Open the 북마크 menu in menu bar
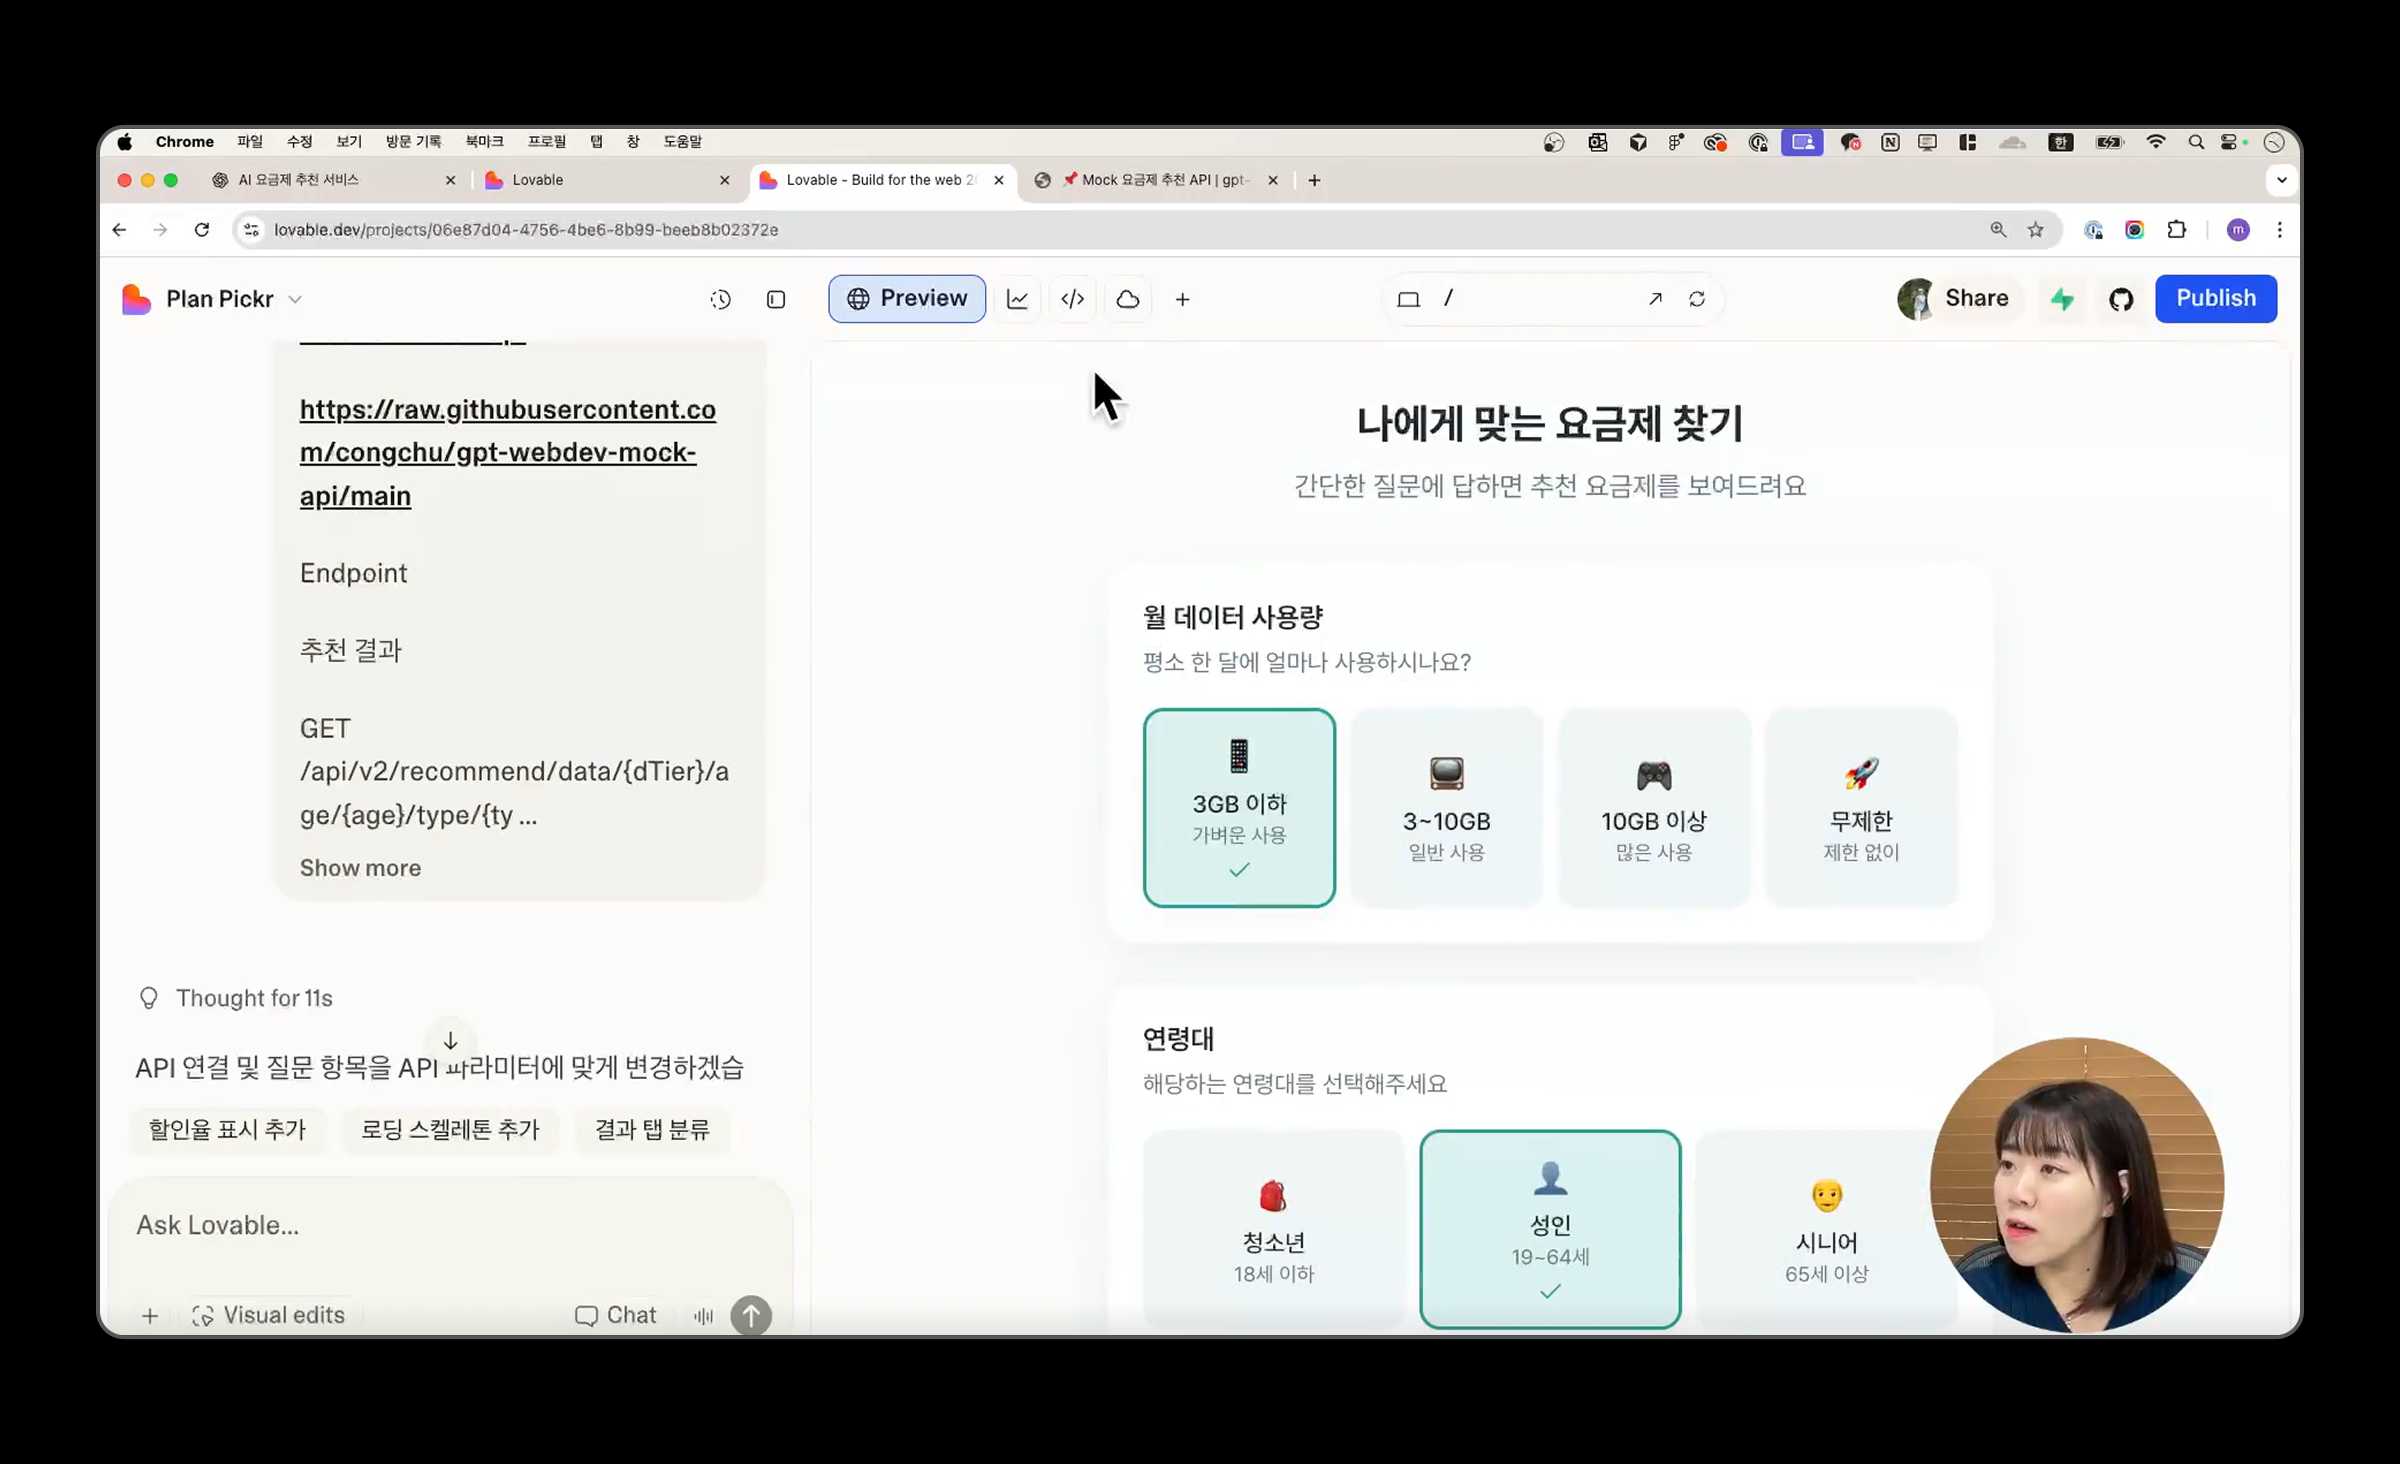The height and width of the screenshot is (1464, 2400). point(484,142)
